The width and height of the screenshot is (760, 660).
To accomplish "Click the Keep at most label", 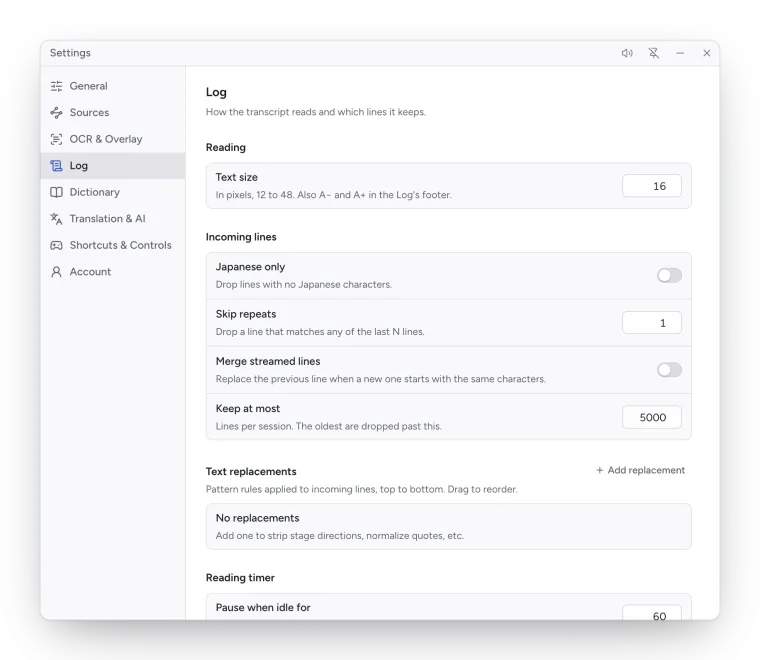I will tap(248, 409).
